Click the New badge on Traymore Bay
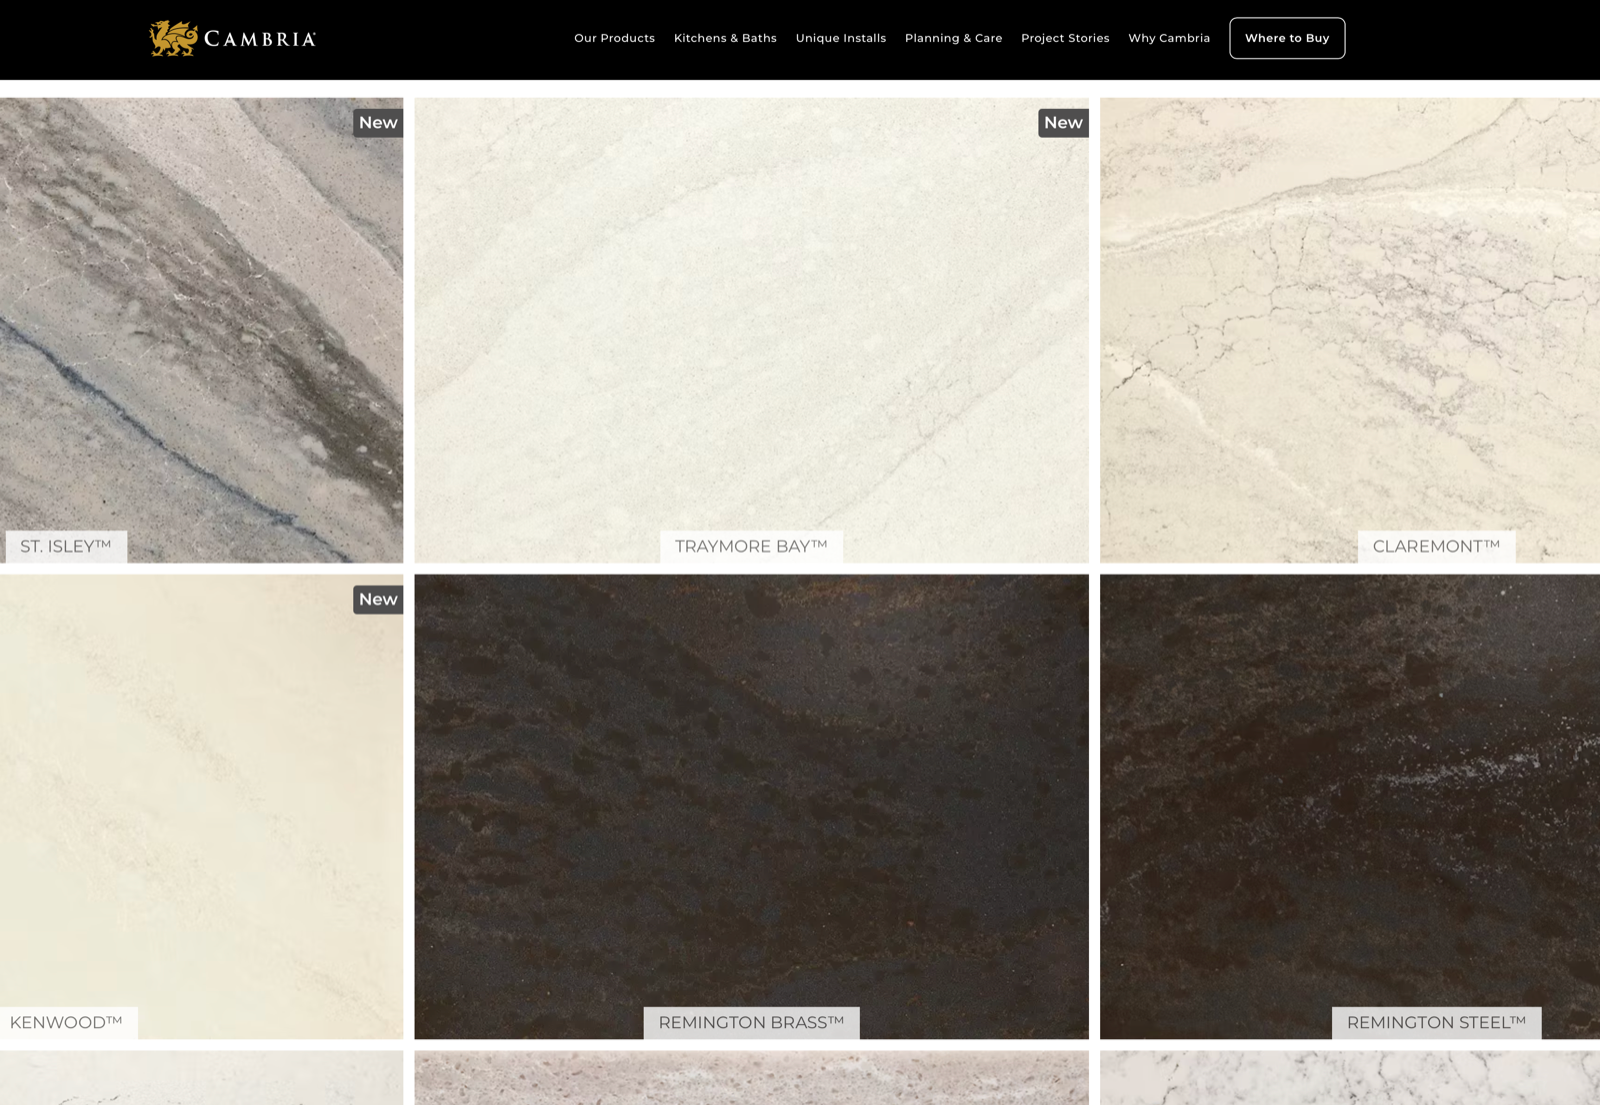 [x=1063, y=123]
